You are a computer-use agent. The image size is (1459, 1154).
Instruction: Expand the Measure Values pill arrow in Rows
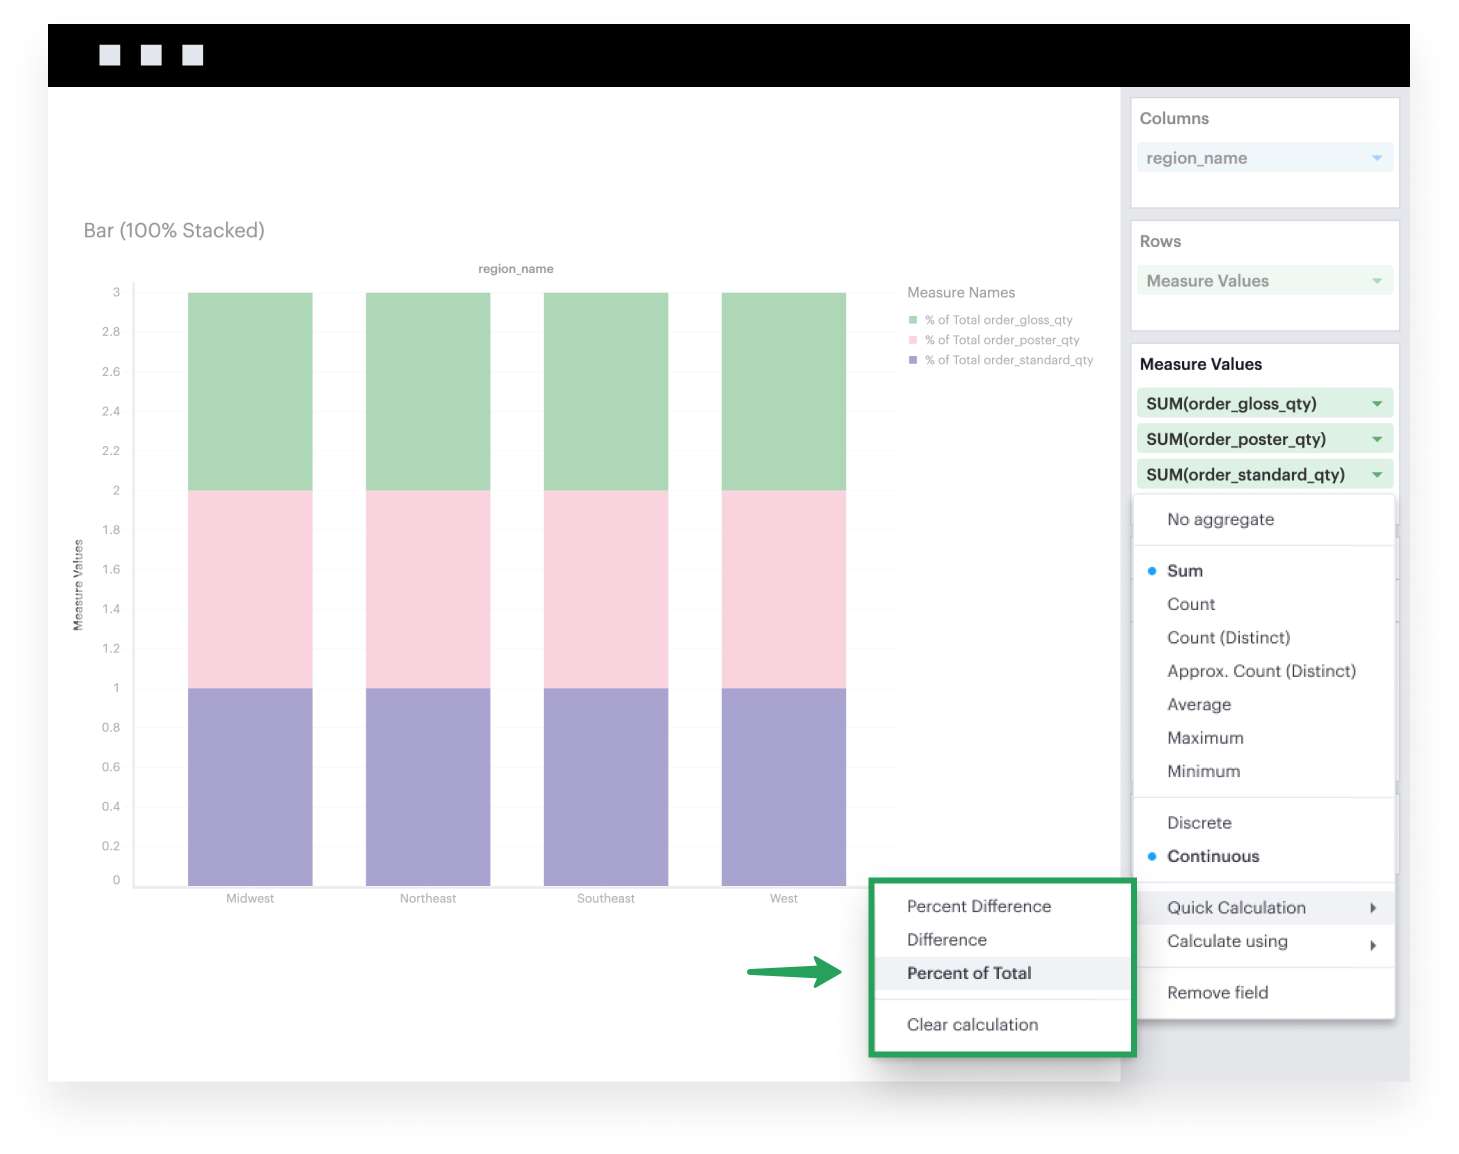[x=1376, y=281]
